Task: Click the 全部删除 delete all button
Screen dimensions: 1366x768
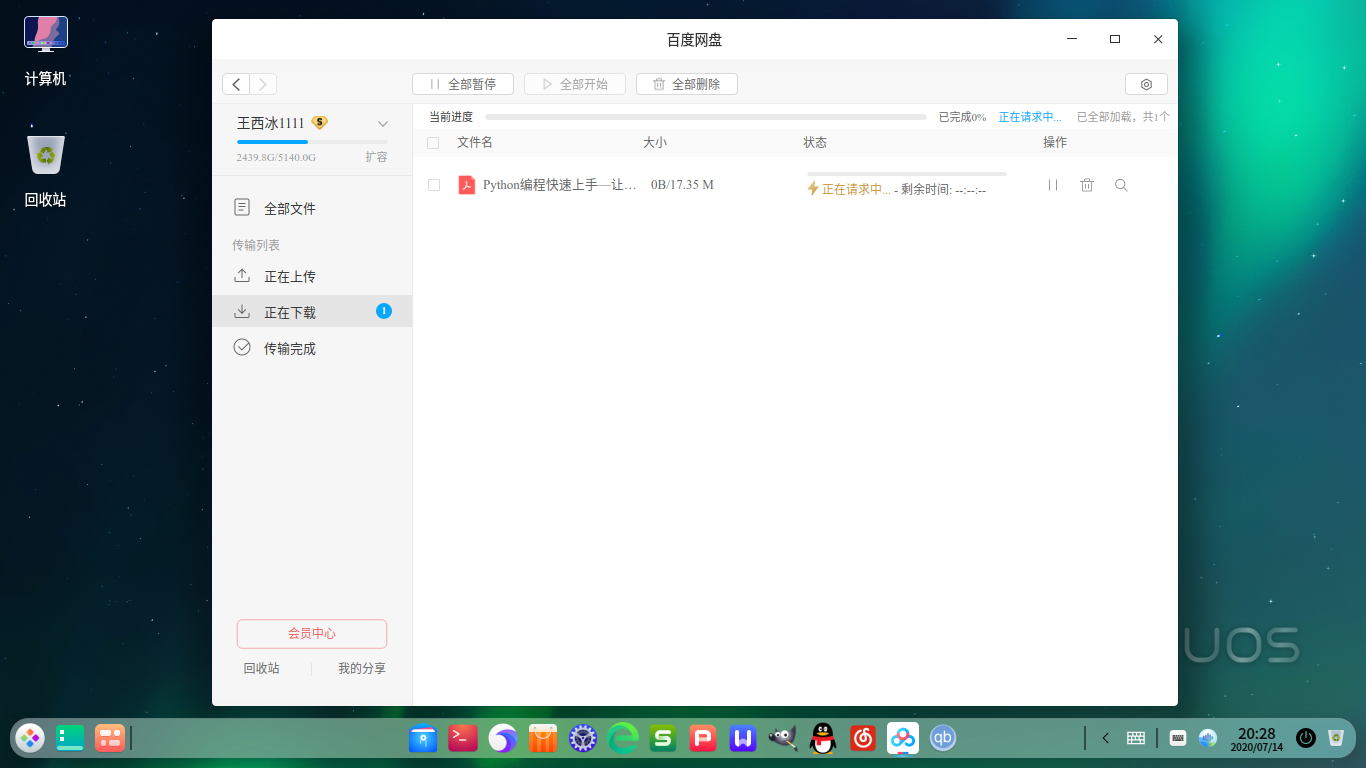Action: 687,84
